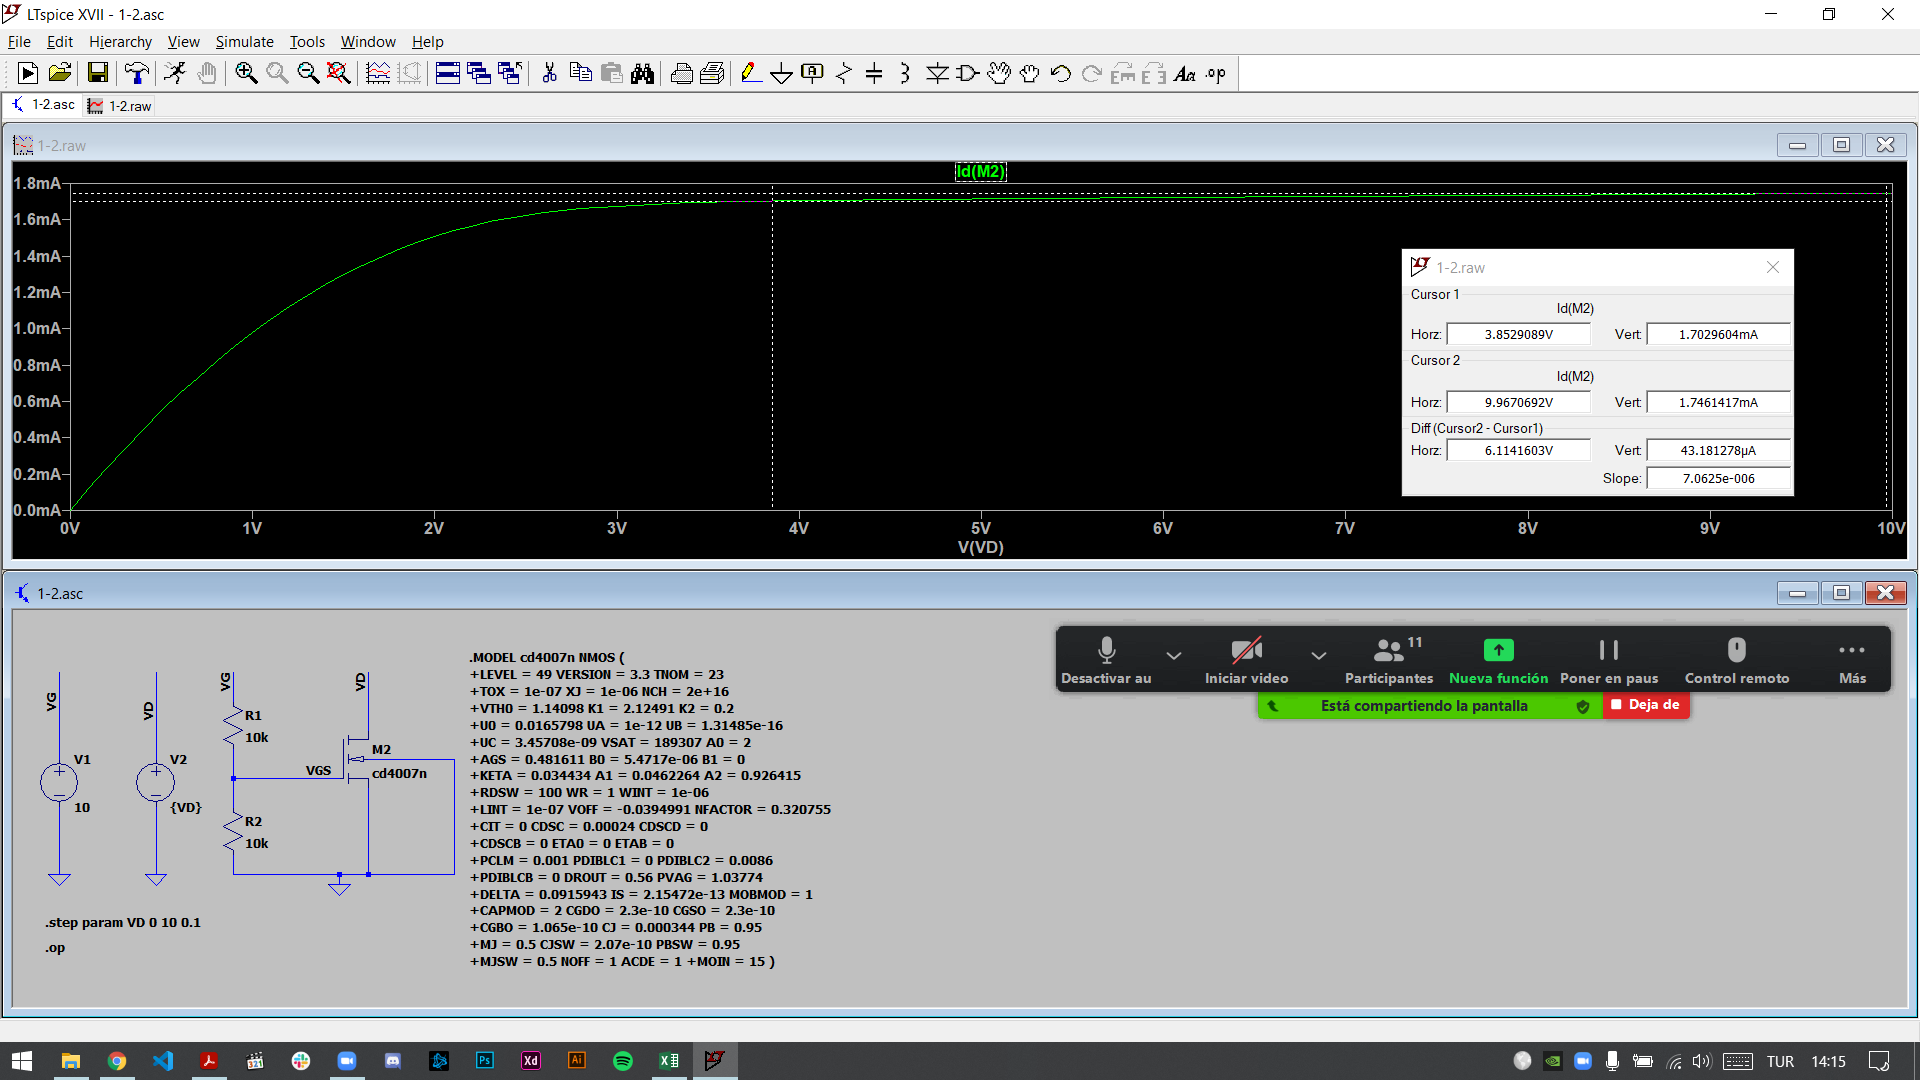
Task: Pause sharing with Poner en pausa
Action: 1608,660
